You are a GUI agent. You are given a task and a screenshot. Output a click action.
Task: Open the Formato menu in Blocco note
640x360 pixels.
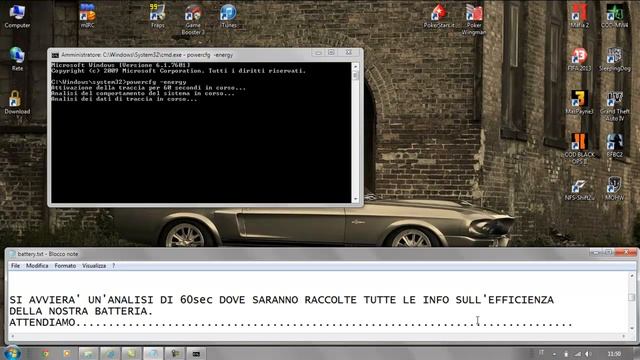pyautogui.click(x=65, y=266)
